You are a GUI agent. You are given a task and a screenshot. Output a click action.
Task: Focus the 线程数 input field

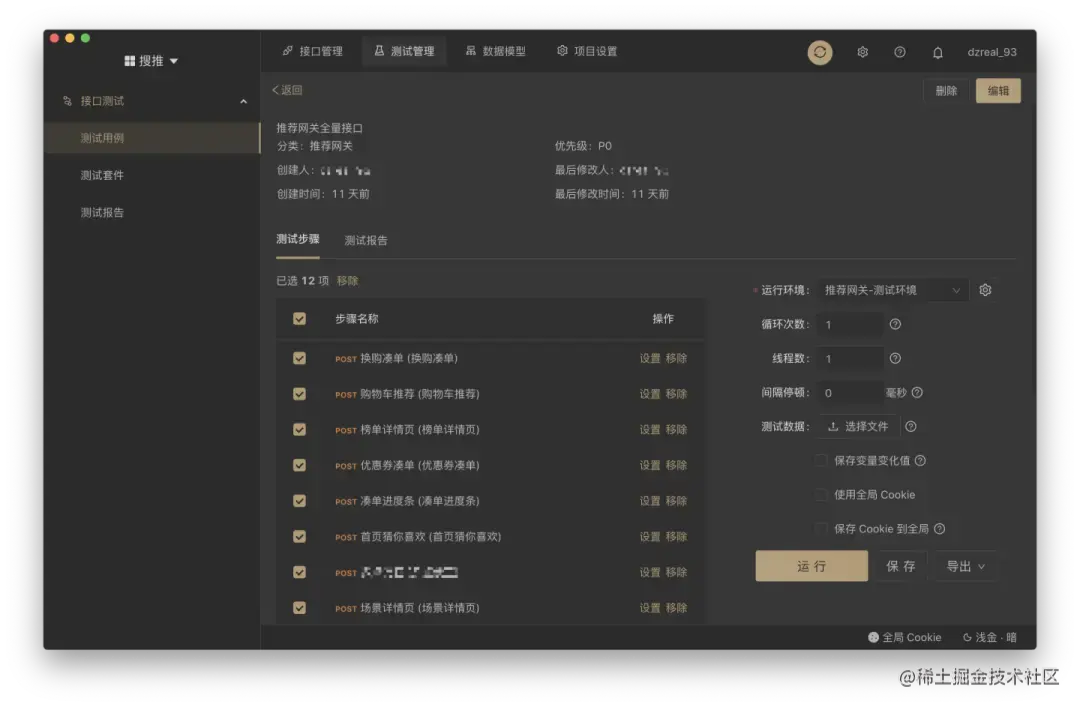850,359
